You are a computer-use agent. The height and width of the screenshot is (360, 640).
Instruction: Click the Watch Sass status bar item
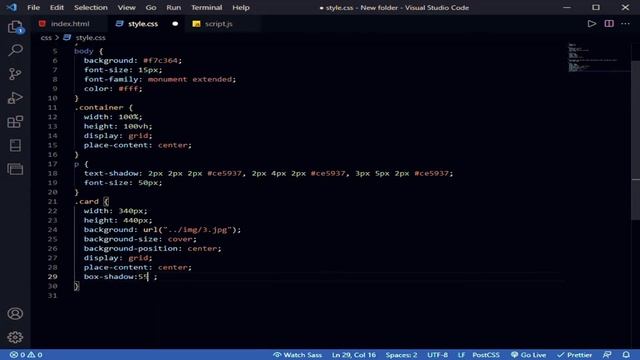pyautogui.click(x=297, y=355)
